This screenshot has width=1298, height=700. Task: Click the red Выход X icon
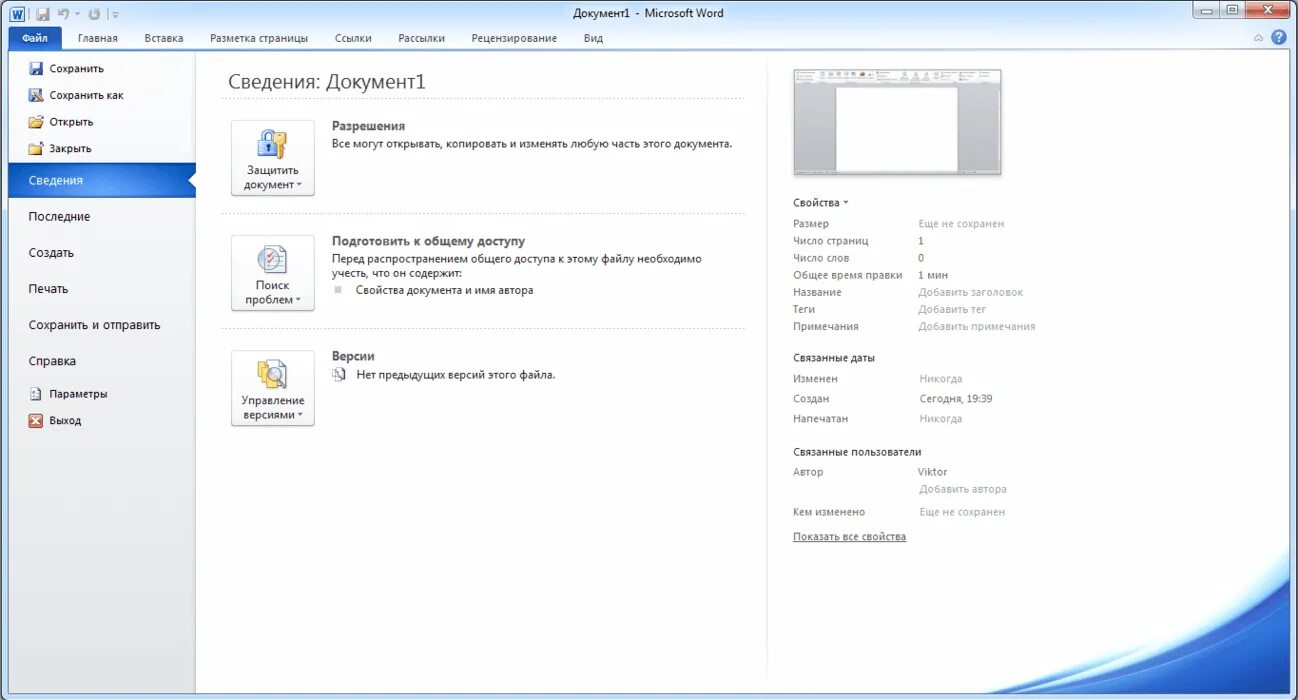point(36,421)
